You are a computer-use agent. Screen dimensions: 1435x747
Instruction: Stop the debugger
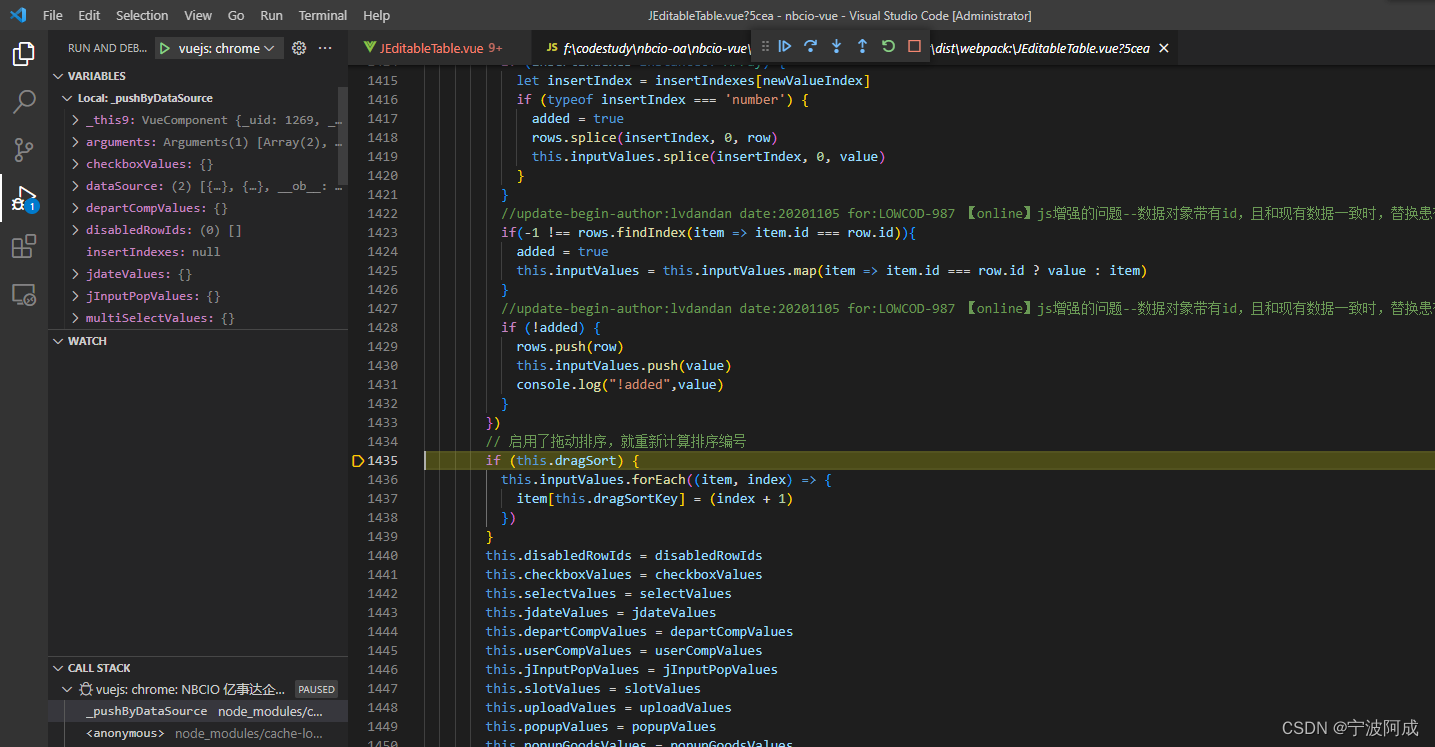click(912, 46)
